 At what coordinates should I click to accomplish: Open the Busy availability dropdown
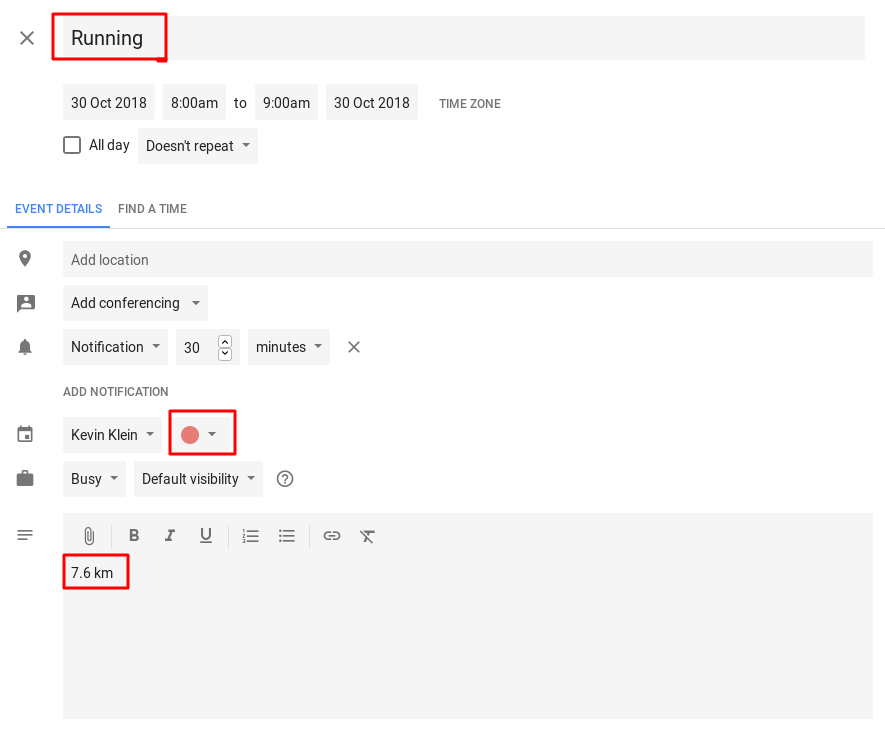coord(94,478)
